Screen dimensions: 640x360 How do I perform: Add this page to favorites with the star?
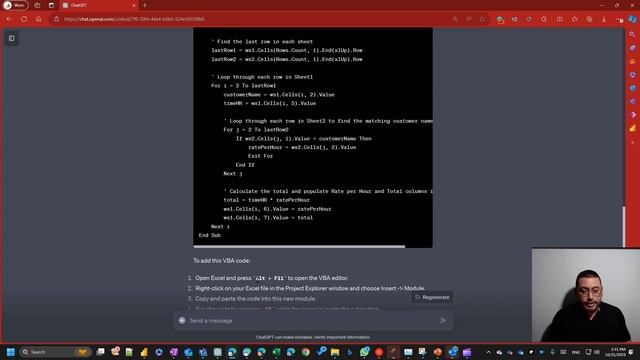tap(482, 19)
